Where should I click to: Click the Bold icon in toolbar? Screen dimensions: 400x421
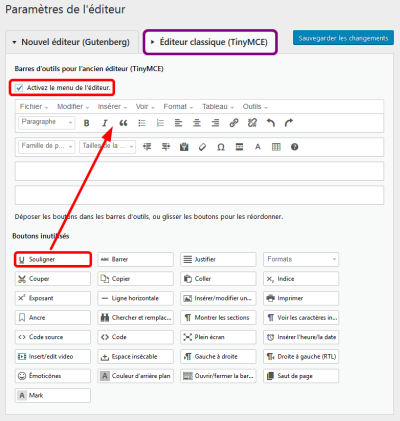click(x=86, y=123)
